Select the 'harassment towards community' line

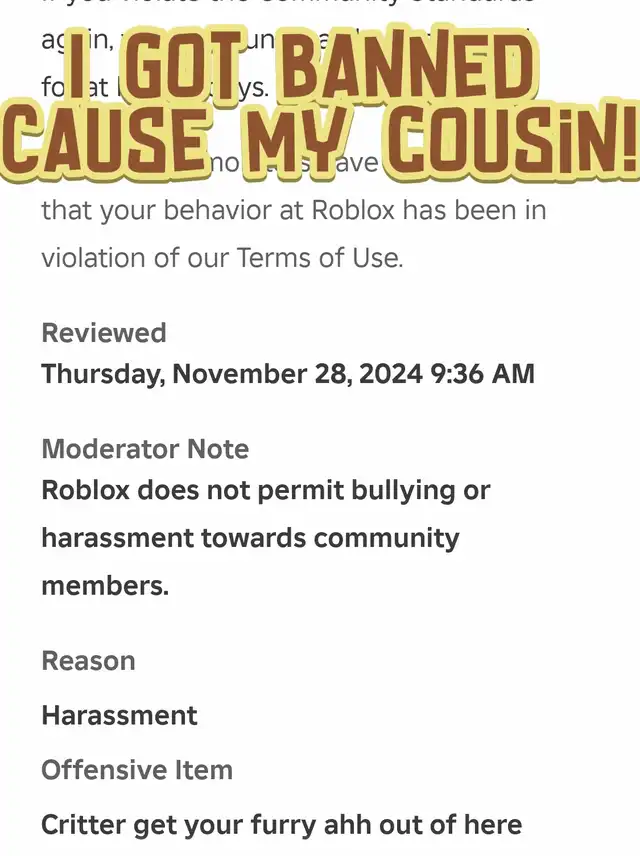(251, 538)
